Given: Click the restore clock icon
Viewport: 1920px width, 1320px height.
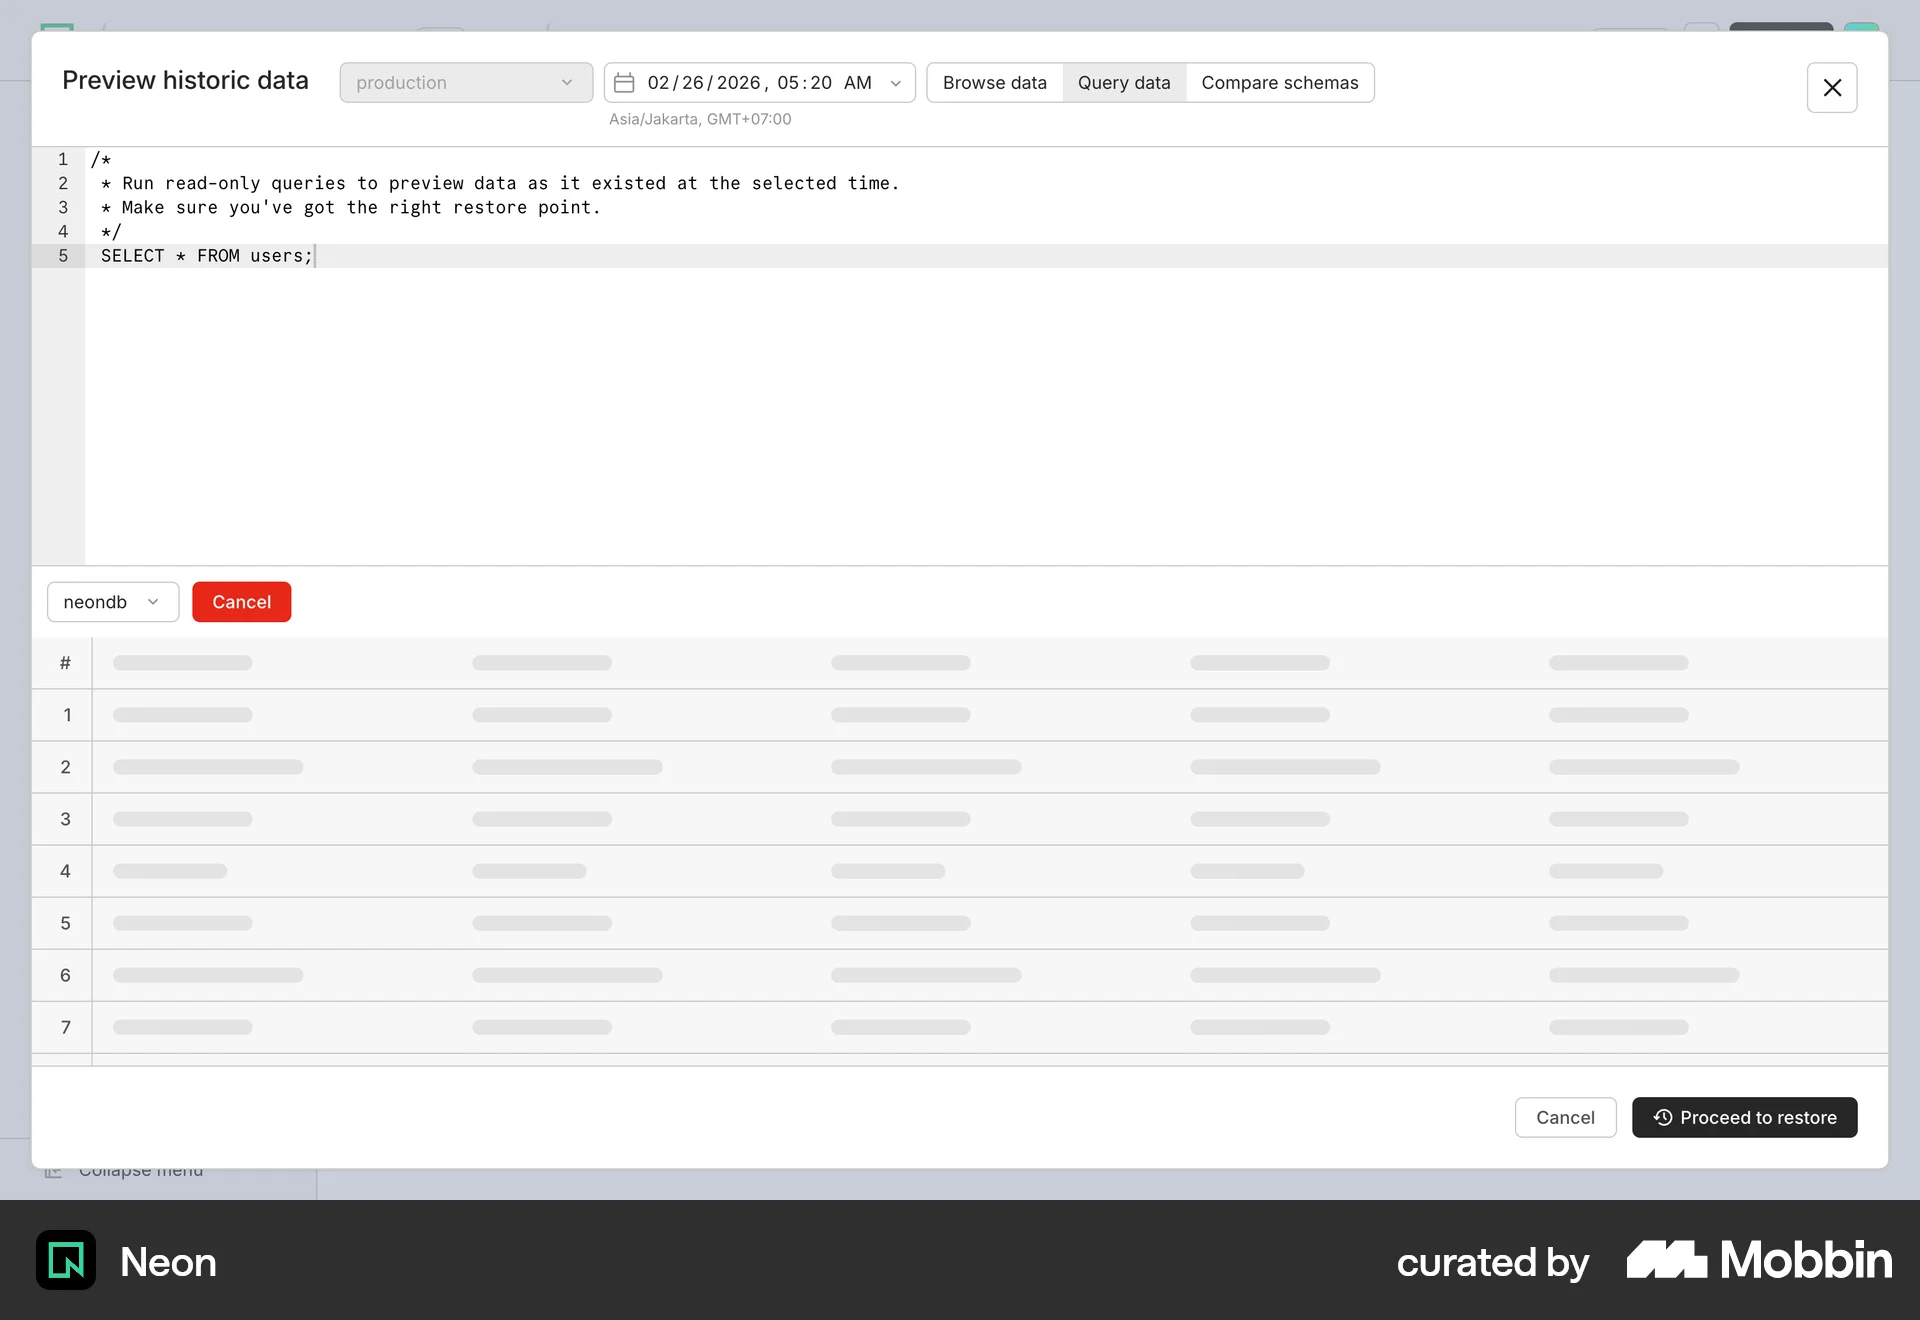Looking at the screenshot, I should (1662, 1118).
